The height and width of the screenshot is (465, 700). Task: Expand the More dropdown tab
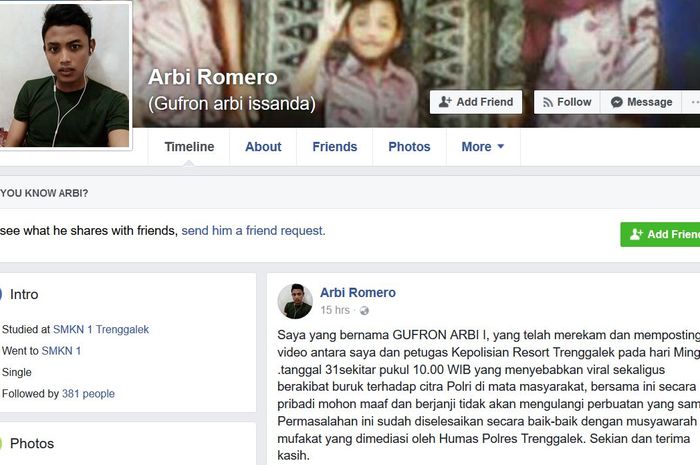483,147
